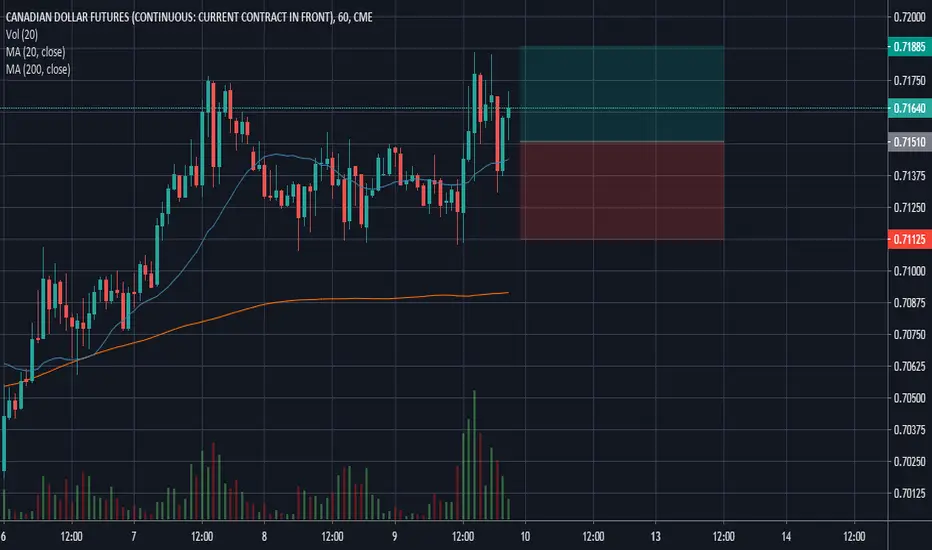
Task: Click date label 8 on time axis
Action: [264, 536]
